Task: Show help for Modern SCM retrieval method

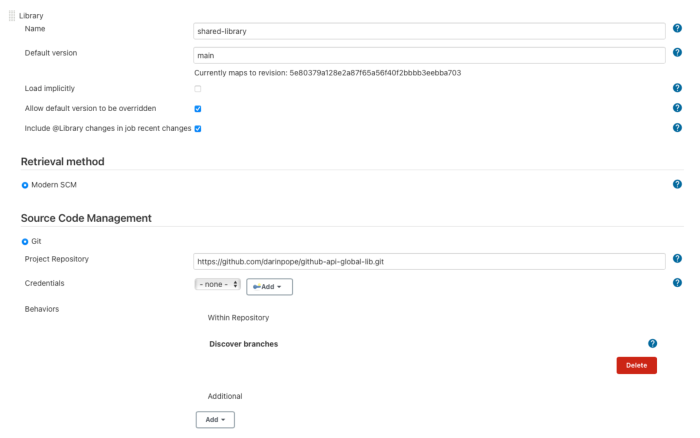Action: pos(677,184)
